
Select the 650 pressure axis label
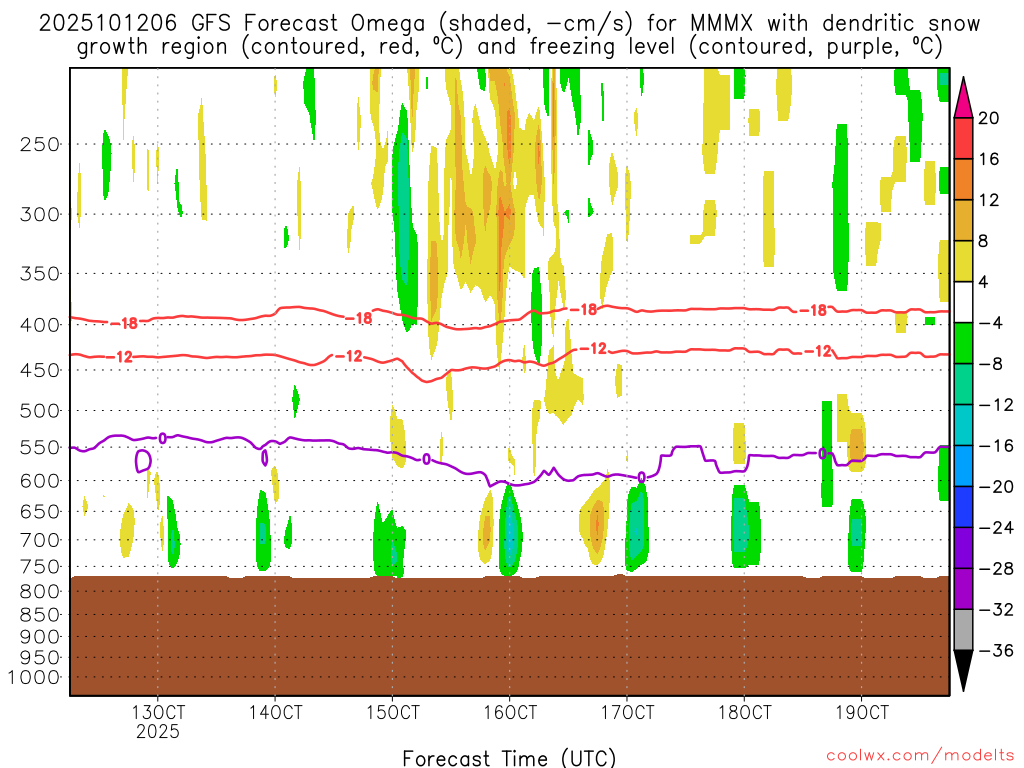[40, 511]
